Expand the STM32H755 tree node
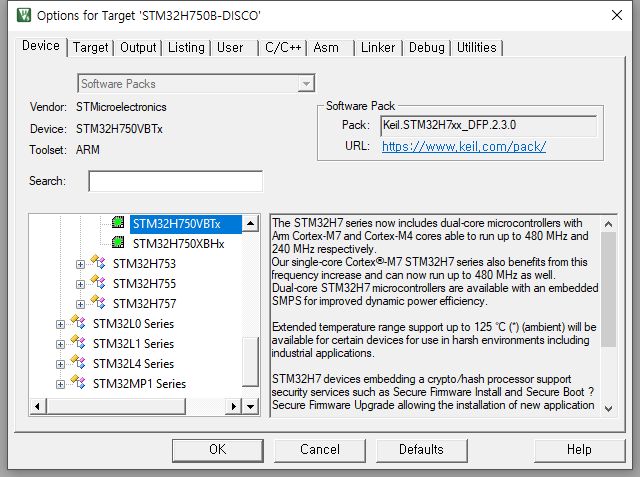 (80, 284)
